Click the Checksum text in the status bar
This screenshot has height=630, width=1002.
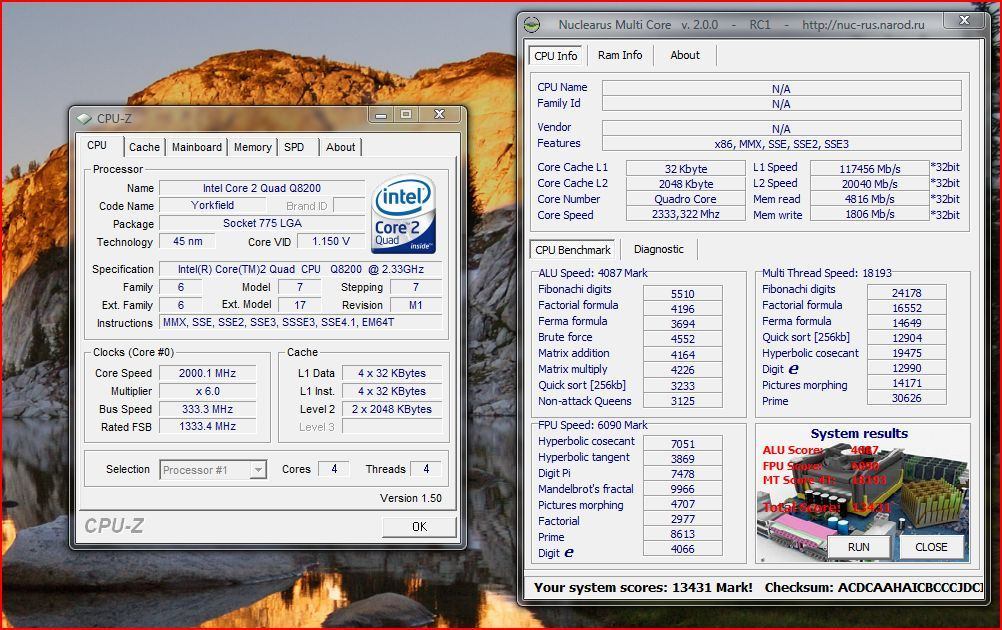point(874,587)
